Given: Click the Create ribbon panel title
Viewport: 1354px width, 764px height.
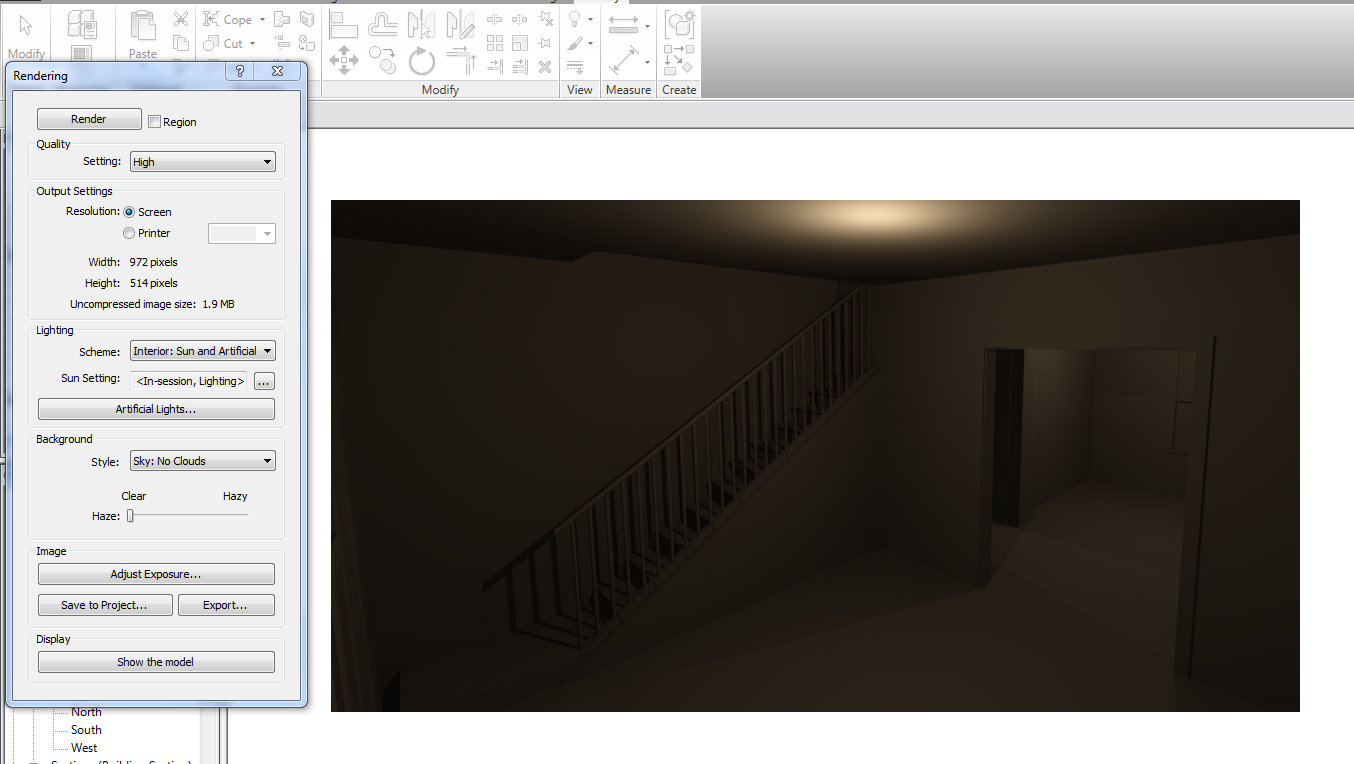Looking at the screenshot, I should (679, 90).
